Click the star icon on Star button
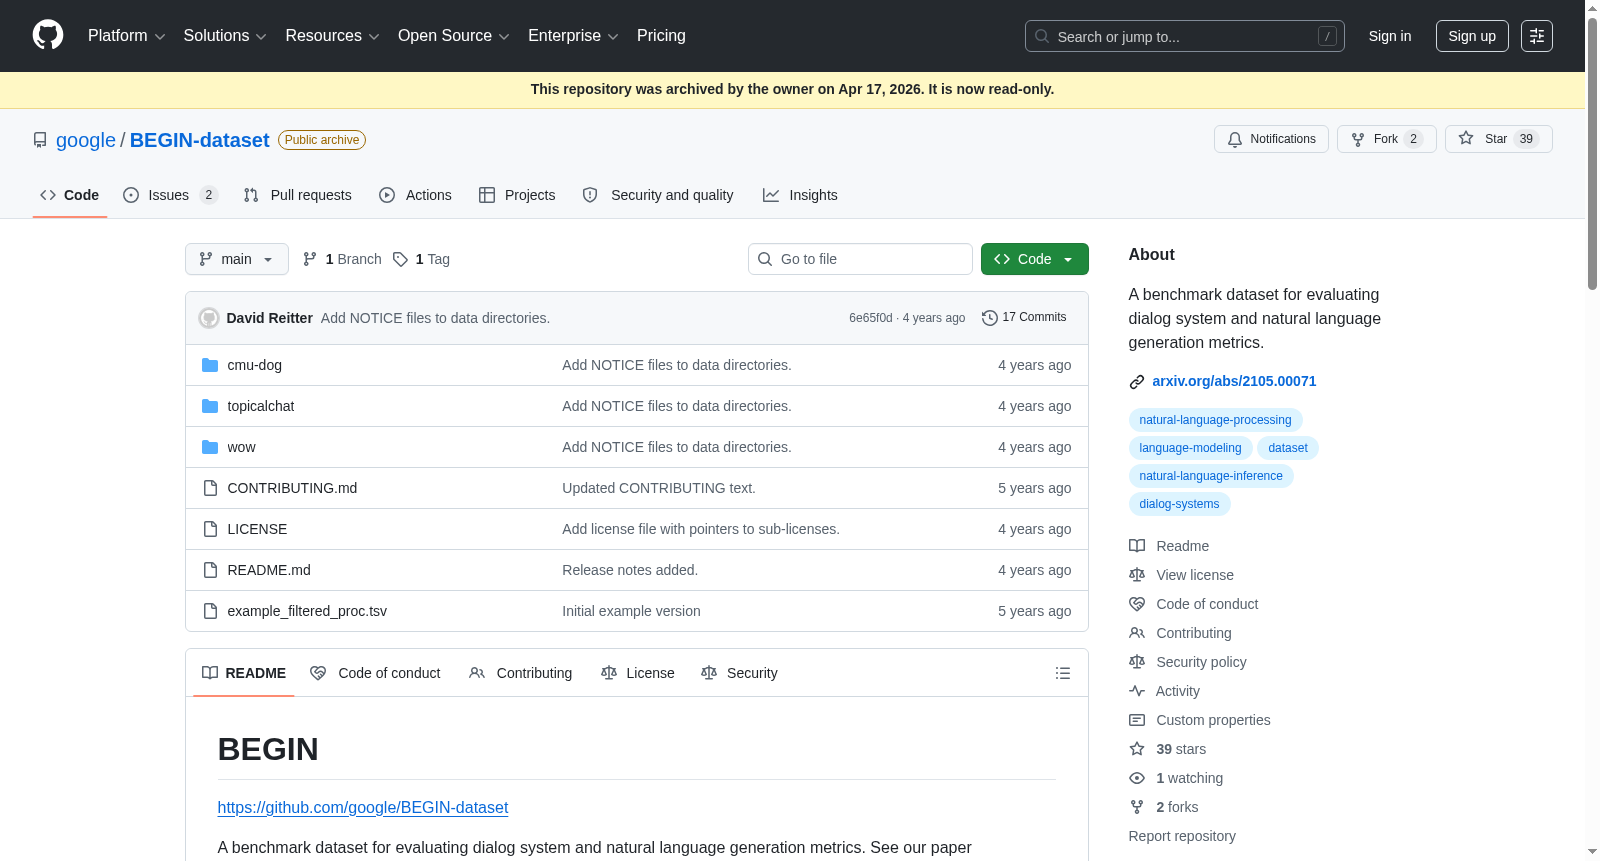The width and height of the screenshot is (1600, 861). [x=1466, y=139]
